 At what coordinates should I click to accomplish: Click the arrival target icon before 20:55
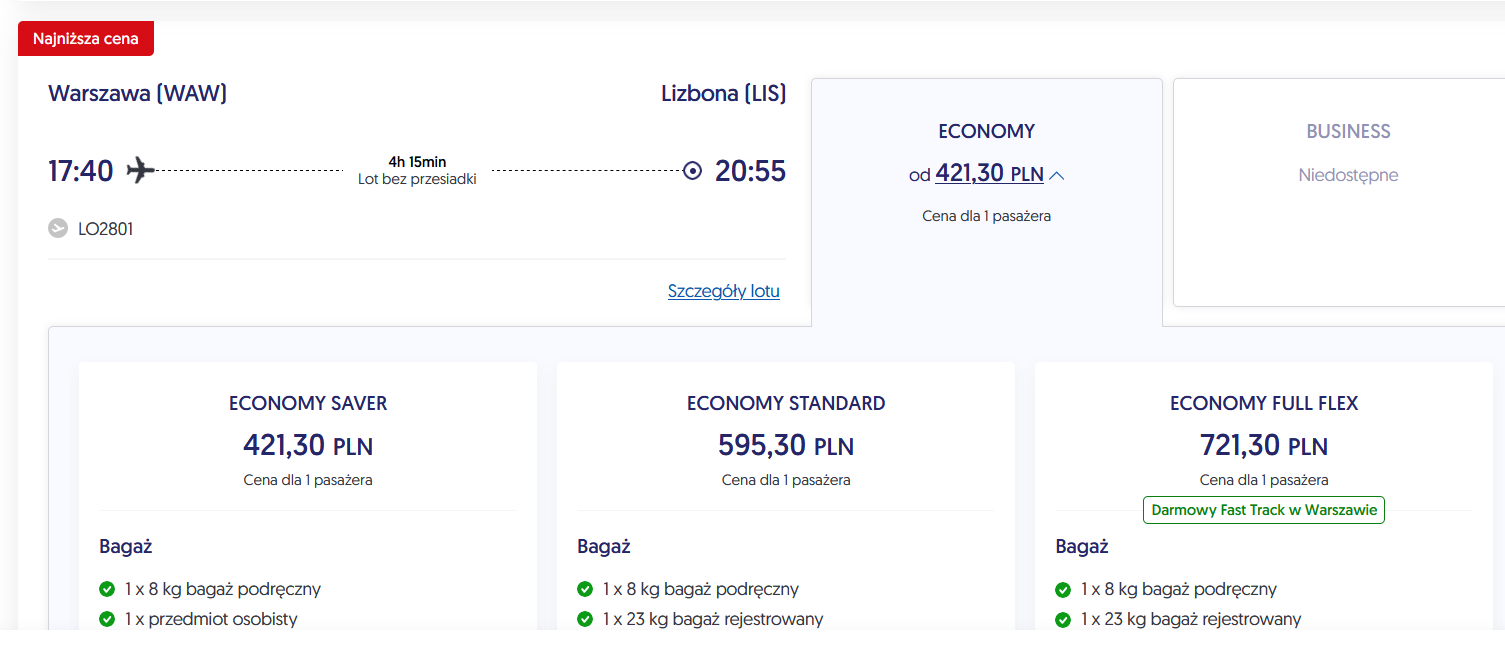pyautogui.click(x=692, y=170)
